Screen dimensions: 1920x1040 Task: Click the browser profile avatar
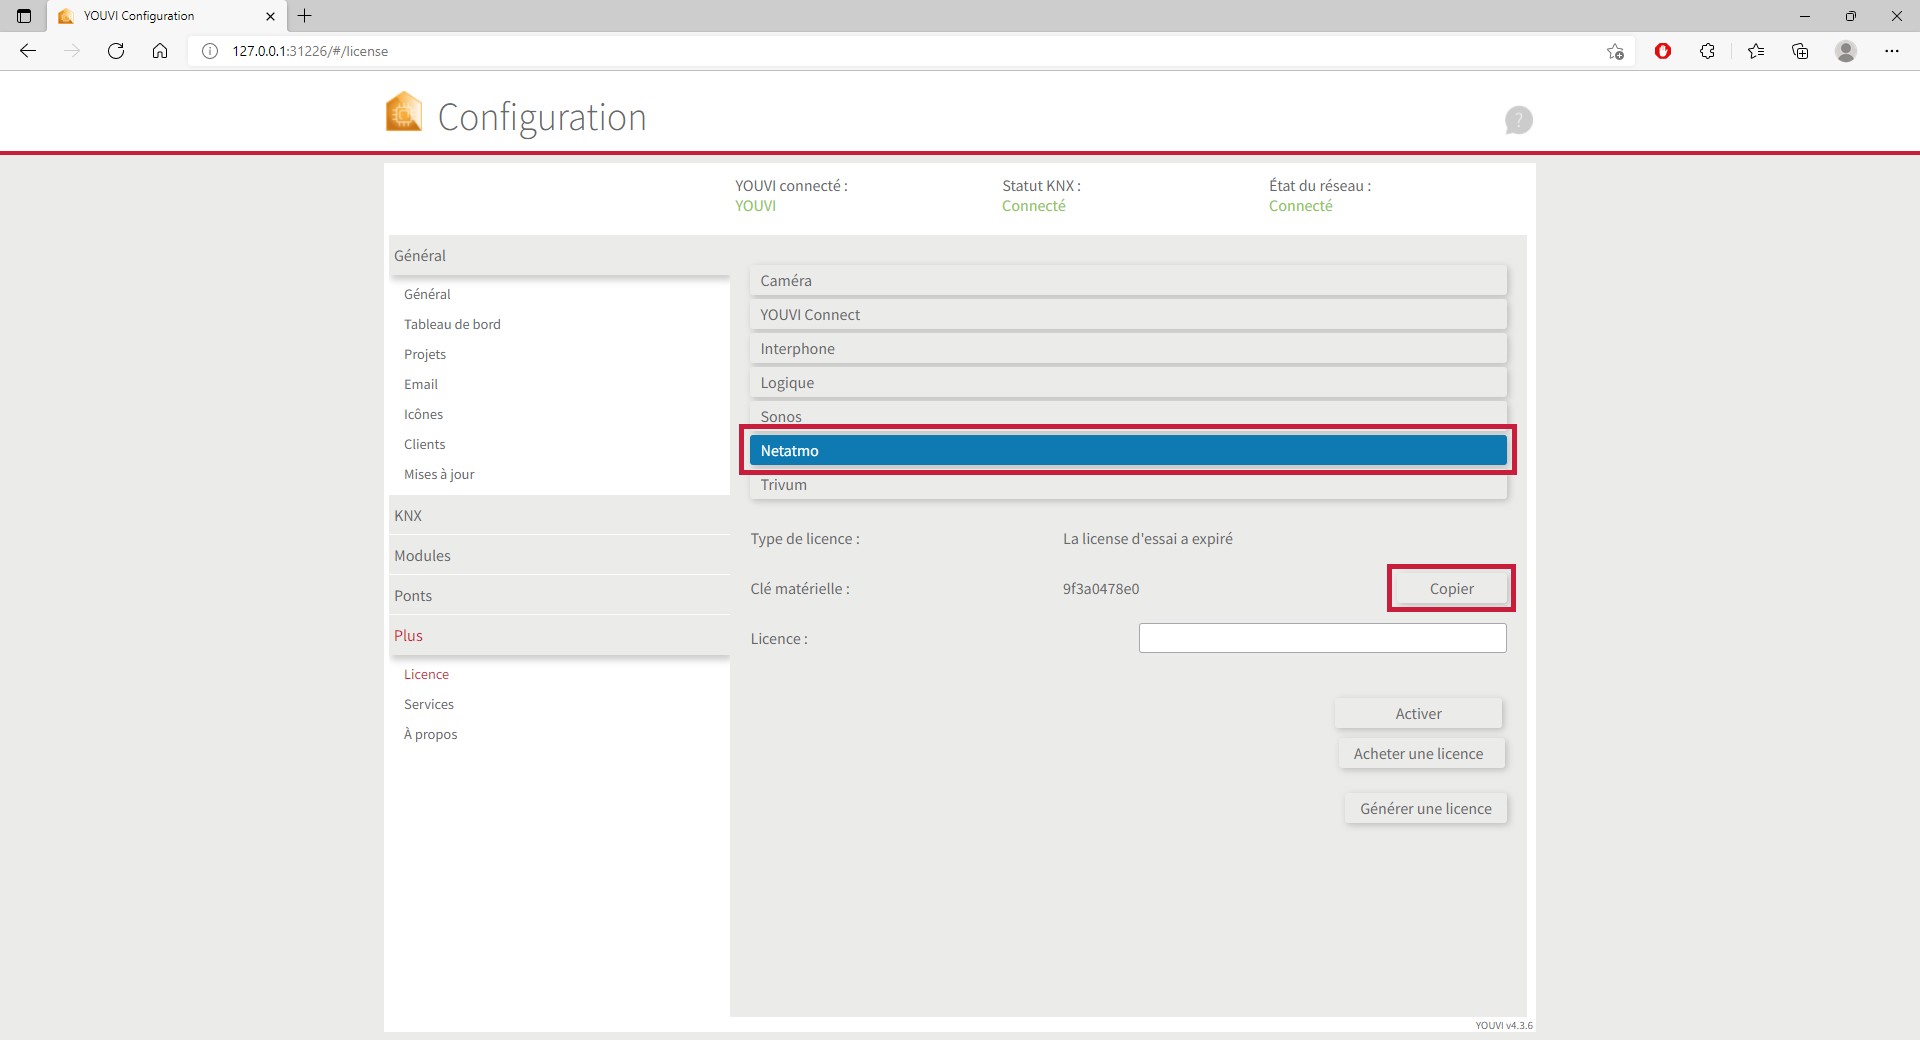coord(1845,51)
